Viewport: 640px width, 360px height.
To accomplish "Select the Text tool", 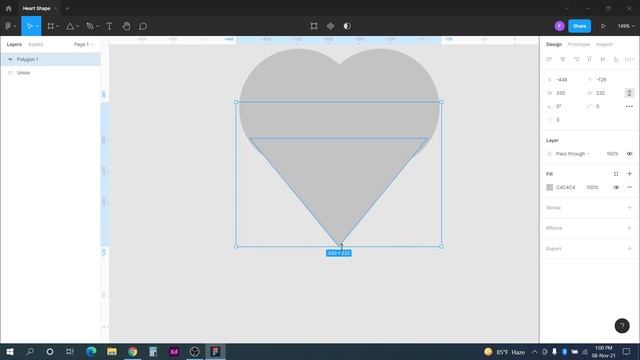I will point(109,26).
